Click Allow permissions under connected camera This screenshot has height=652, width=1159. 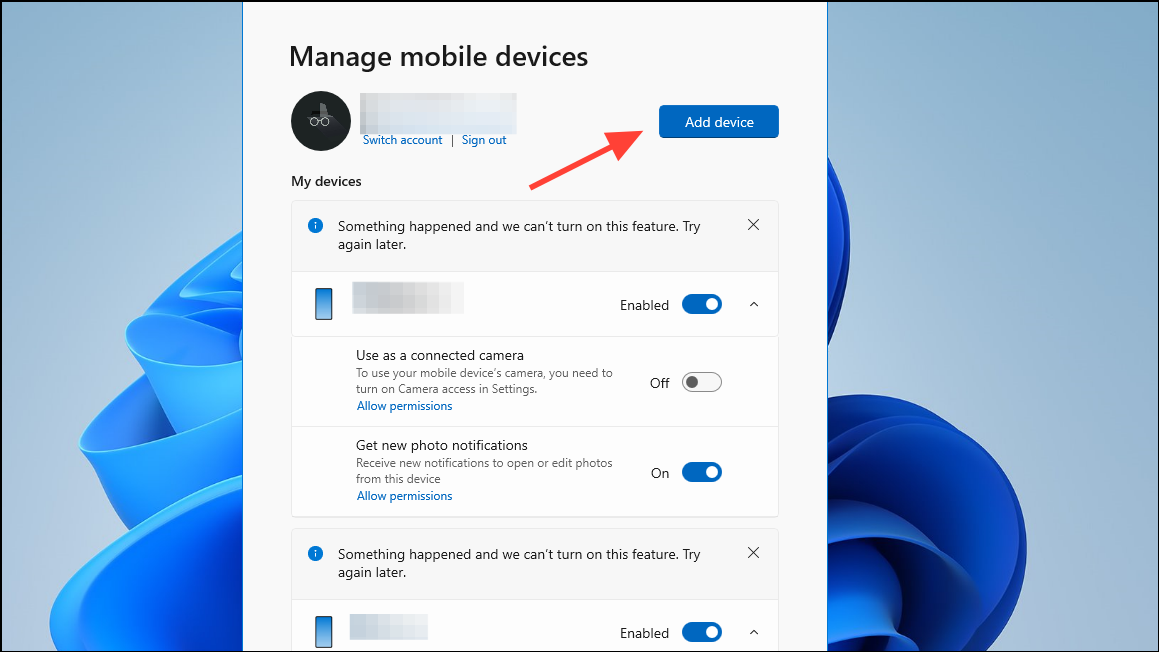[x=404, y=405]
